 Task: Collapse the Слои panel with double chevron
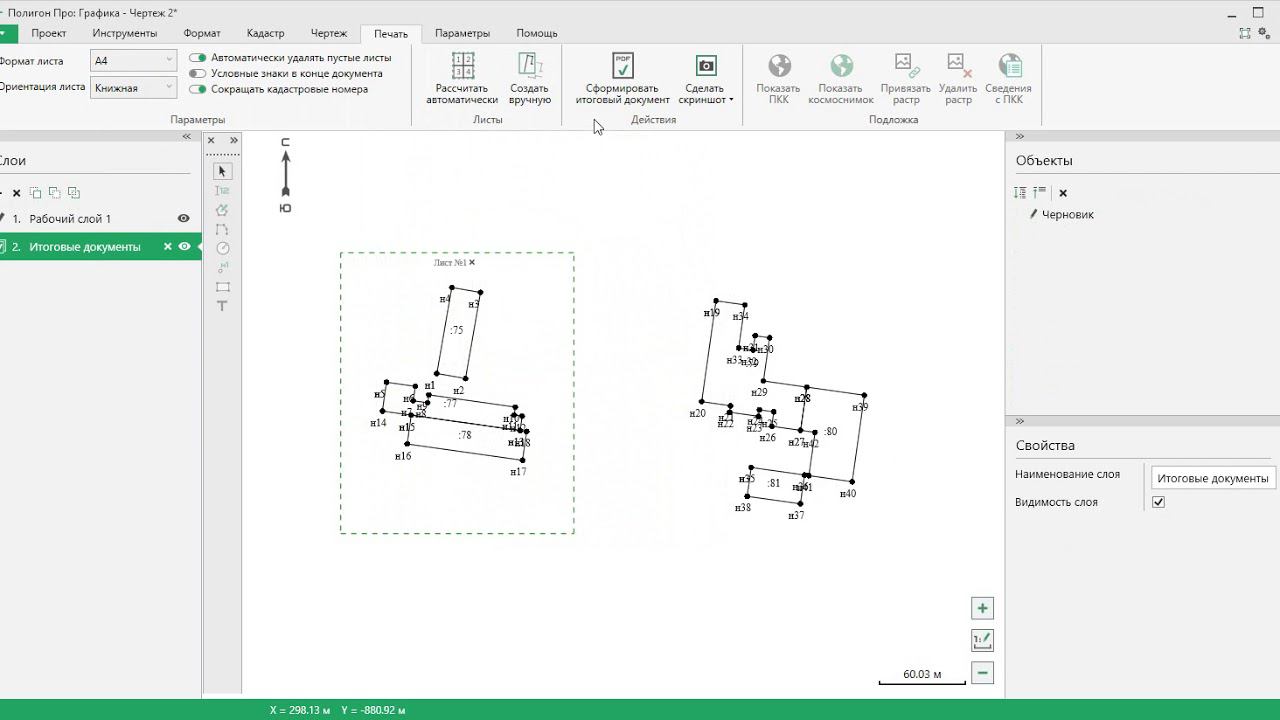[186, 136]
